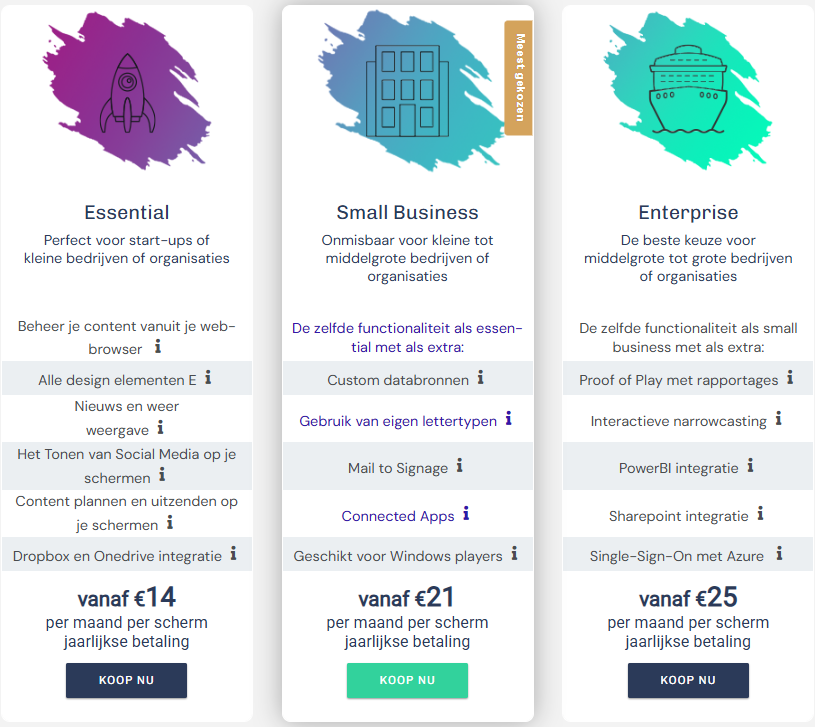The height and width of the screenshot is (727, 815).
Task: Open info for Single-Sign-On met Azure
Action: [x=779, y=552]
